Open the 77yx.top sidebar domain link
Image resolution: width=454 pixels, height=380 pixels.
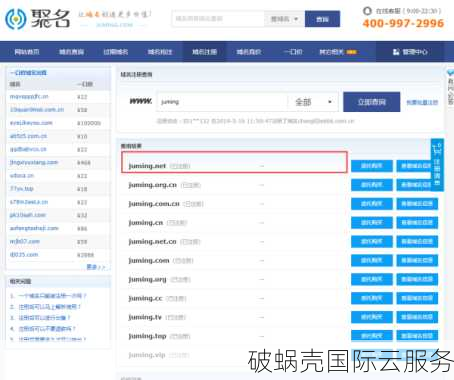22,189
